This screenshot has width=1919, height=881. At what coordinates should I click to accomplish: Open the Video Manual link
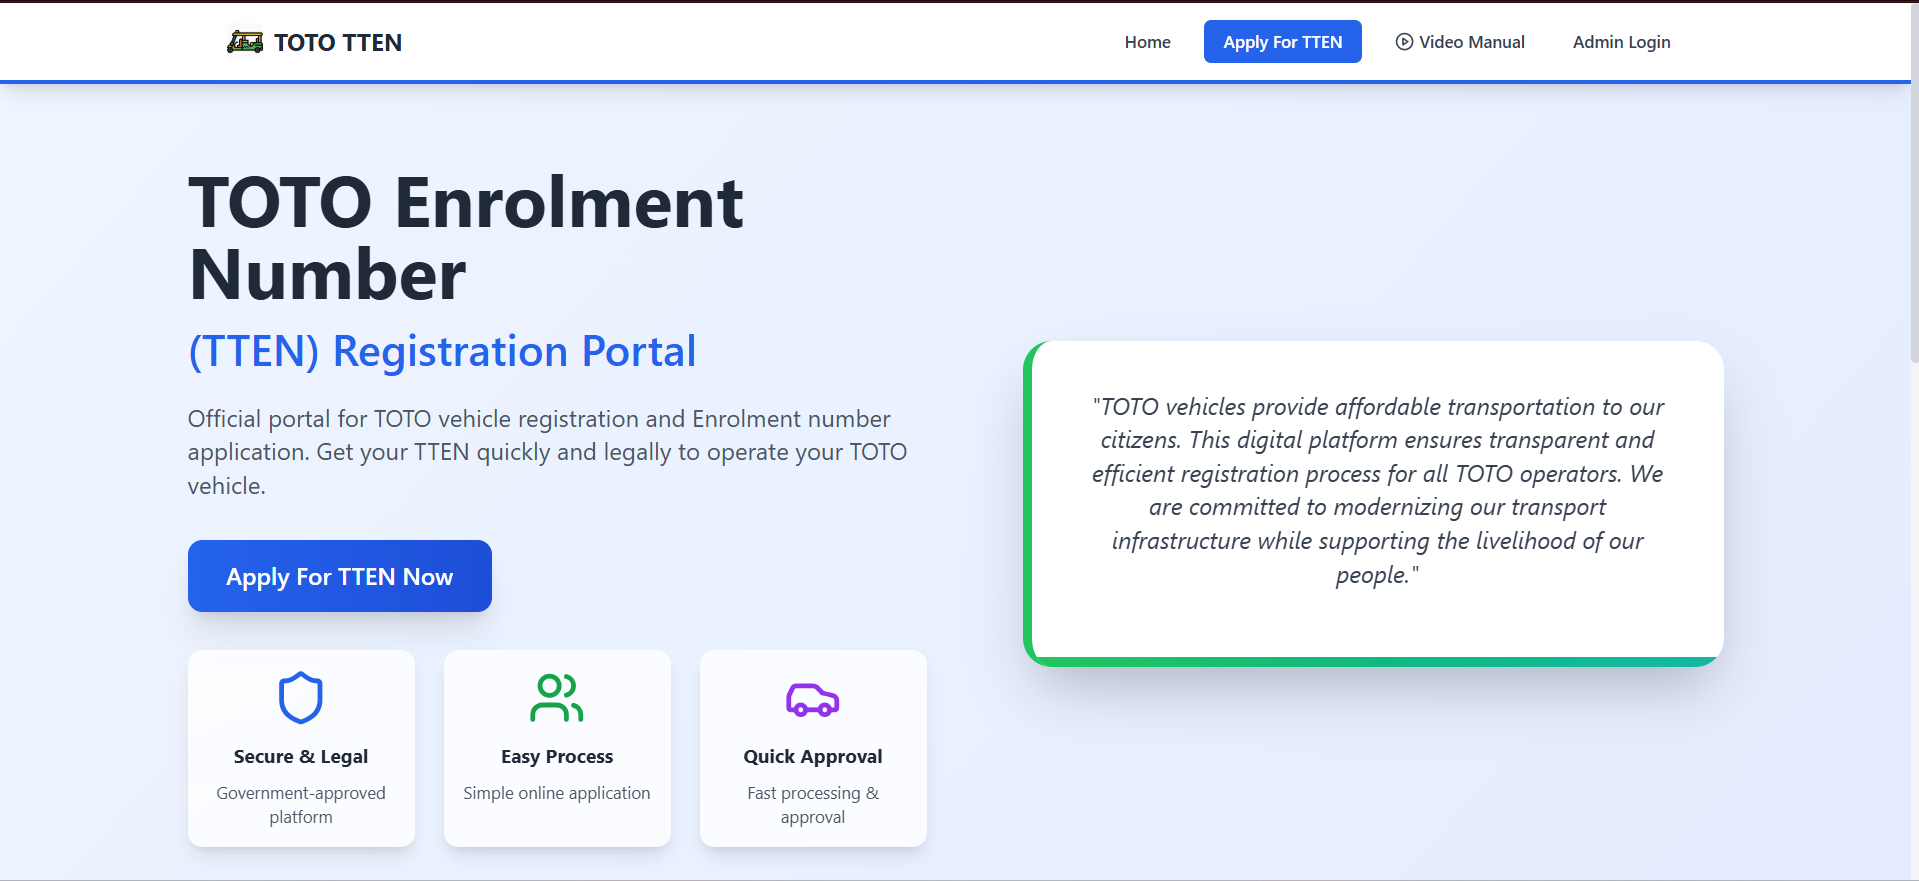(x=1460, y=42)
